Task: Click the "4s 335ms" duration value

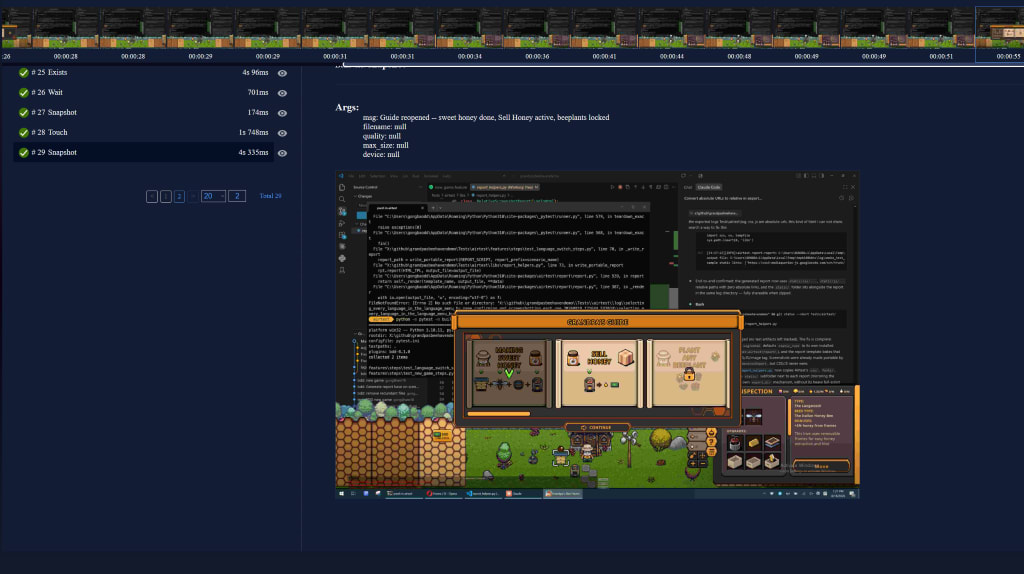Action: pos(253,152)
